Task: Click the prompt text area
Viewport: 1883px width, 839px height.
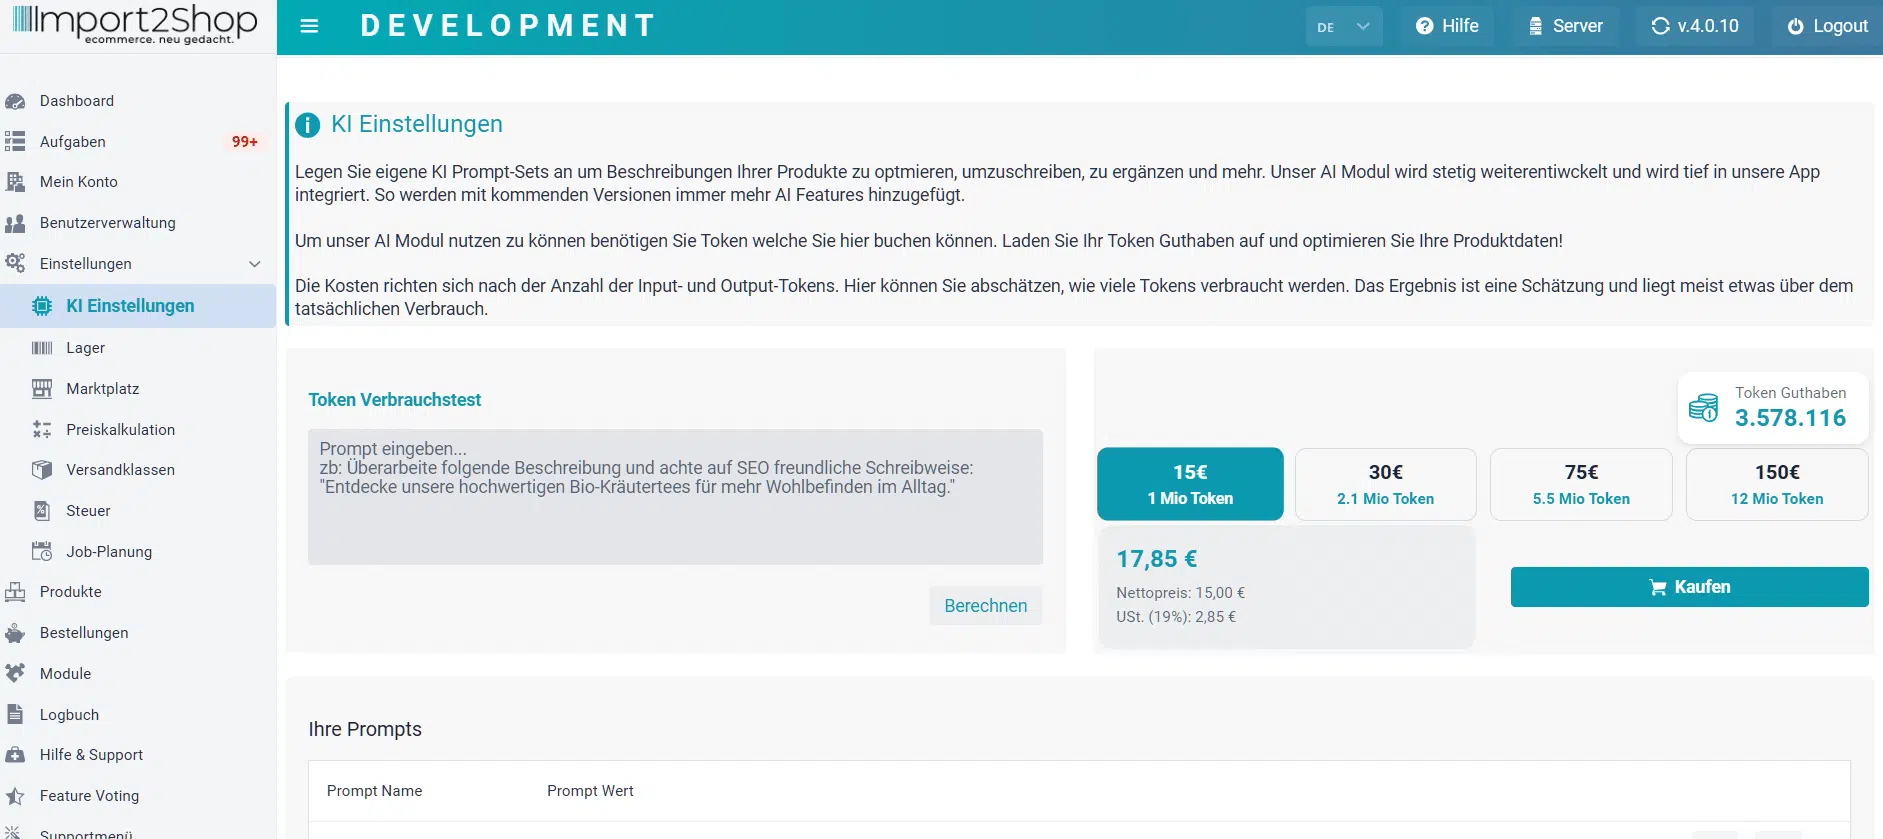Action: [675, 497]
